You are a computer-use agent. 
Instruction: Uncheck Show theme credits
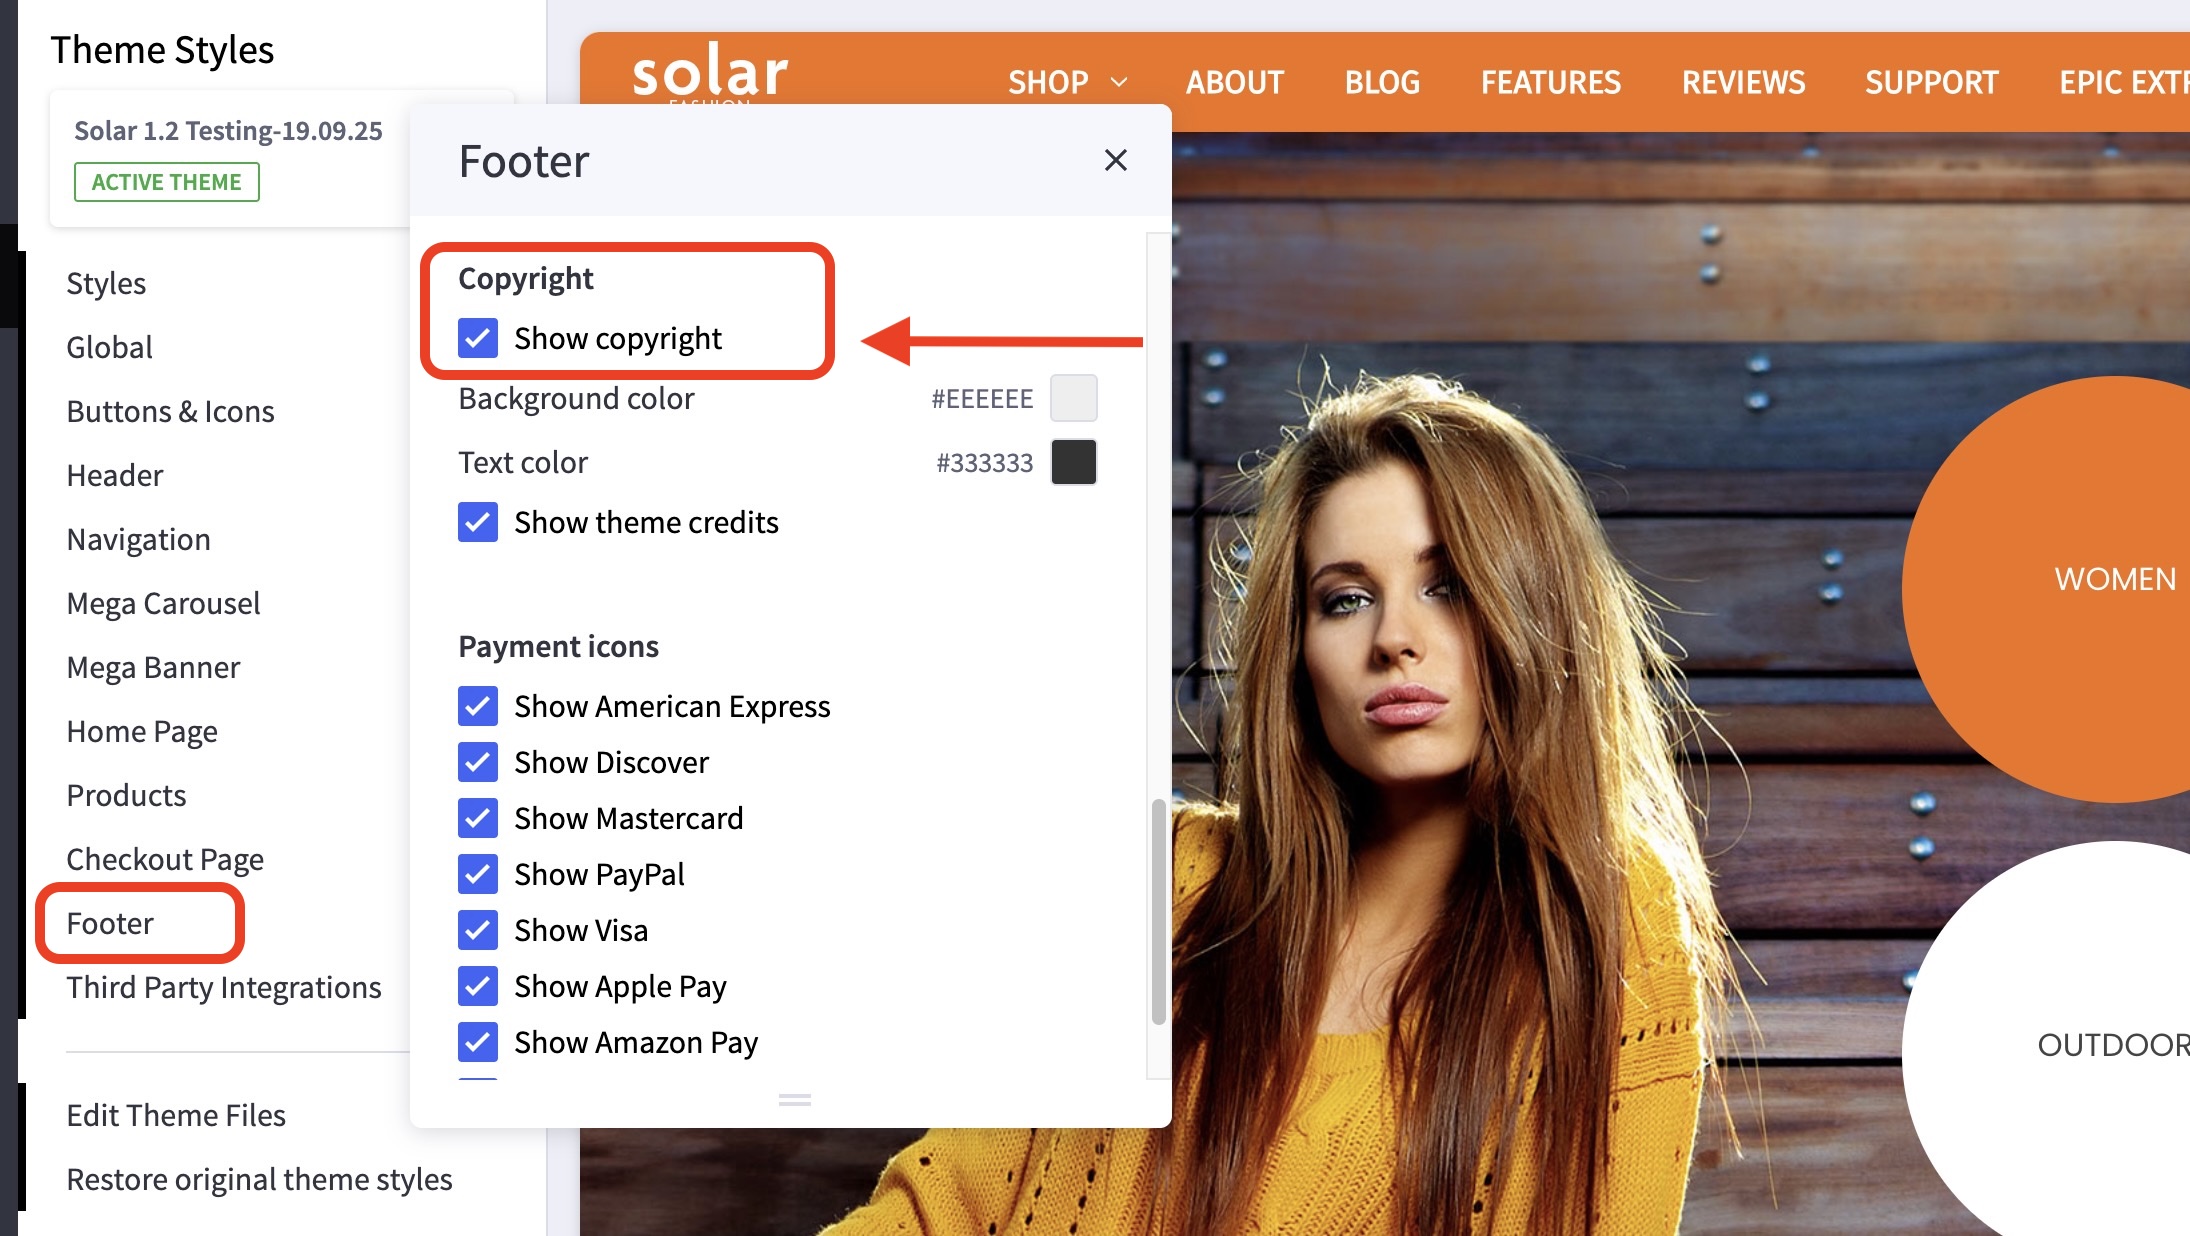[x=478, y=522]
